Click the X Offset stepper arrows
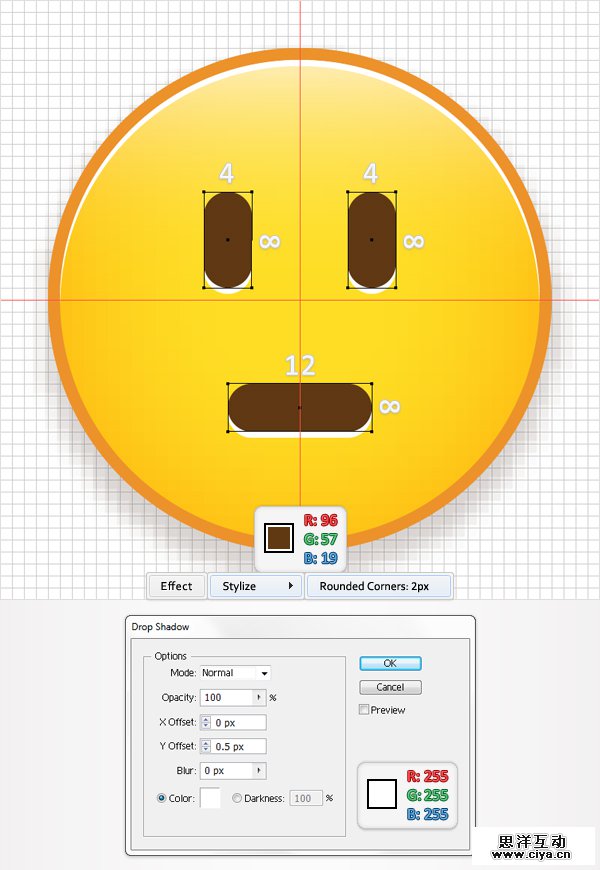The image size is (600, 870). coord(206,722)
